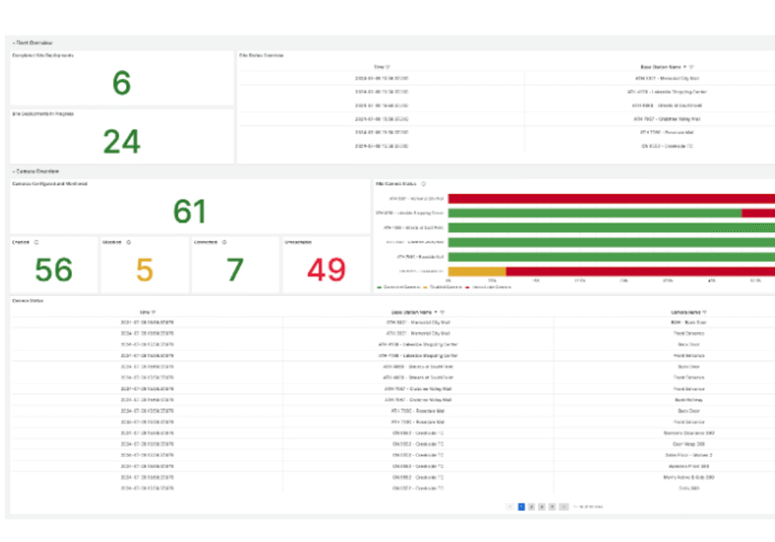Open Site Status Overview panel title menu
The height and width of the screenshot is (542, 775).
(x=261, y=55)
